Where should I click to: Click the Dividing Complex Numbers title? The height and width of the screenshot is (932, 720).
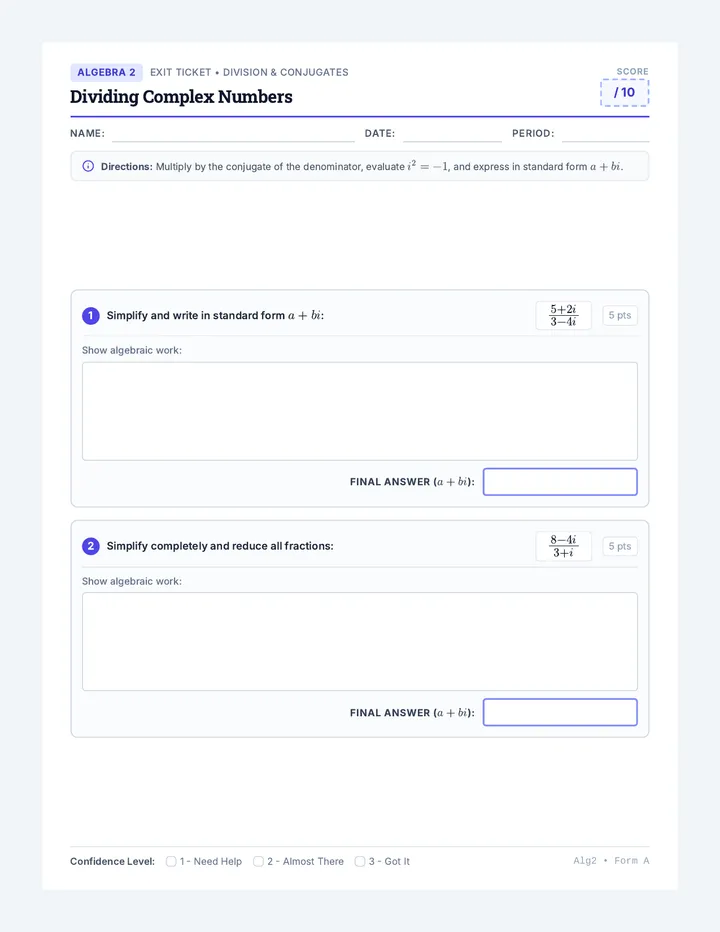point(181,96)
